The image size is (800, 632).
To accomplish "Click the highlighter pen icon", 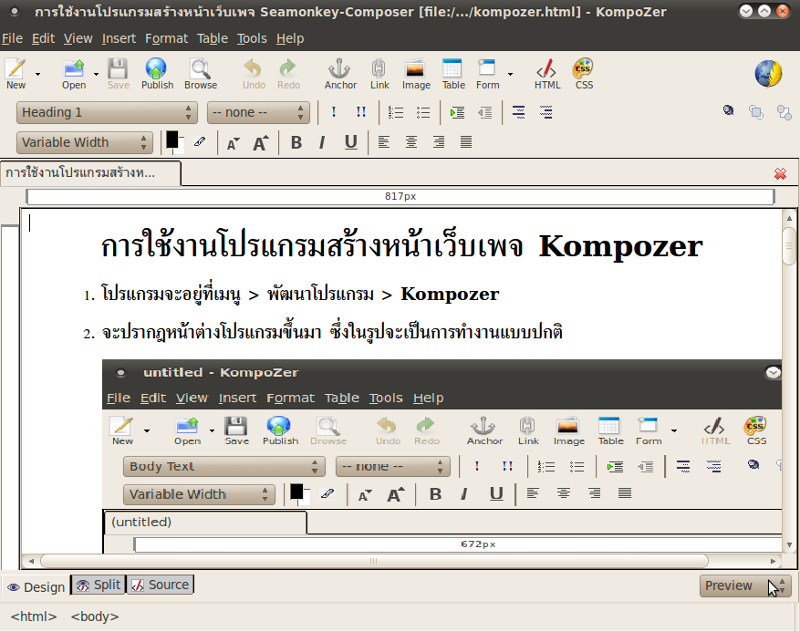I will (x=199, y=142).
